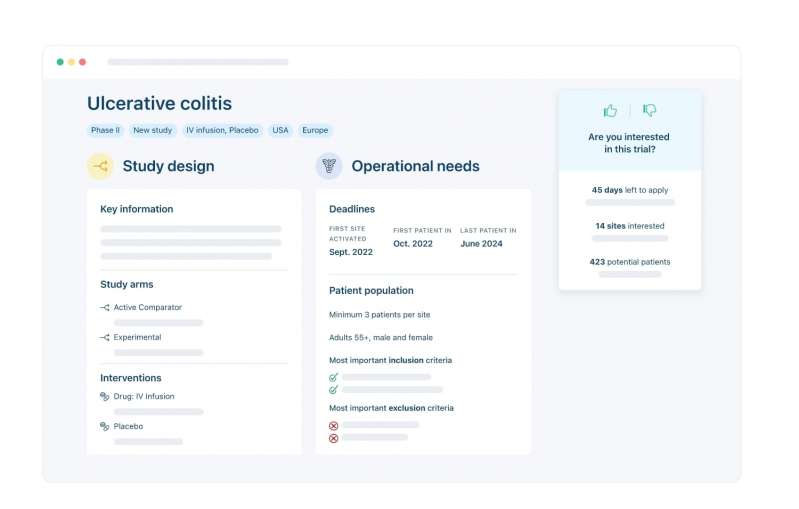Screen dimensions: 799x509
Task: Click the thumbs up icon
Action: [610, 111]
